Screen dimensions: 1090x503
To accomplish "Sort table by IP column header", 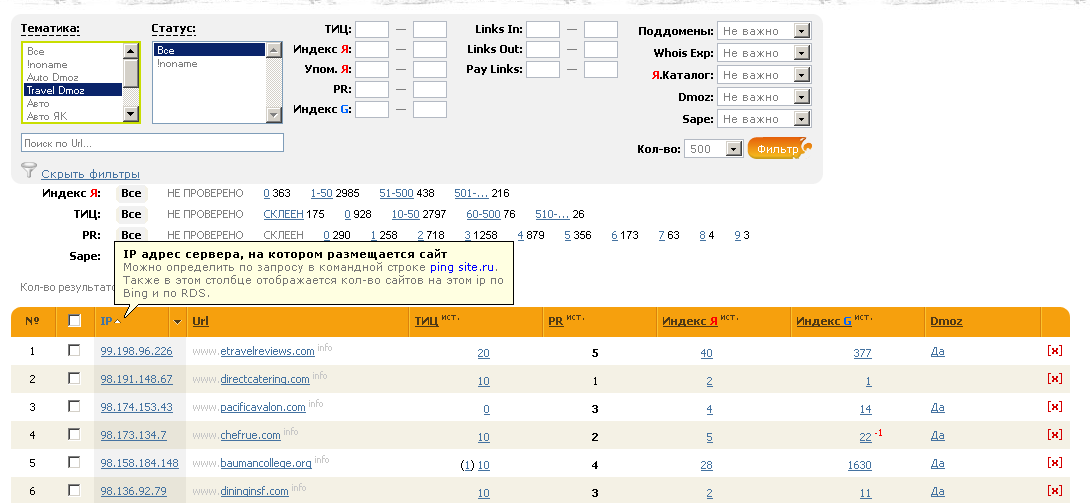I will click(106, 321).
